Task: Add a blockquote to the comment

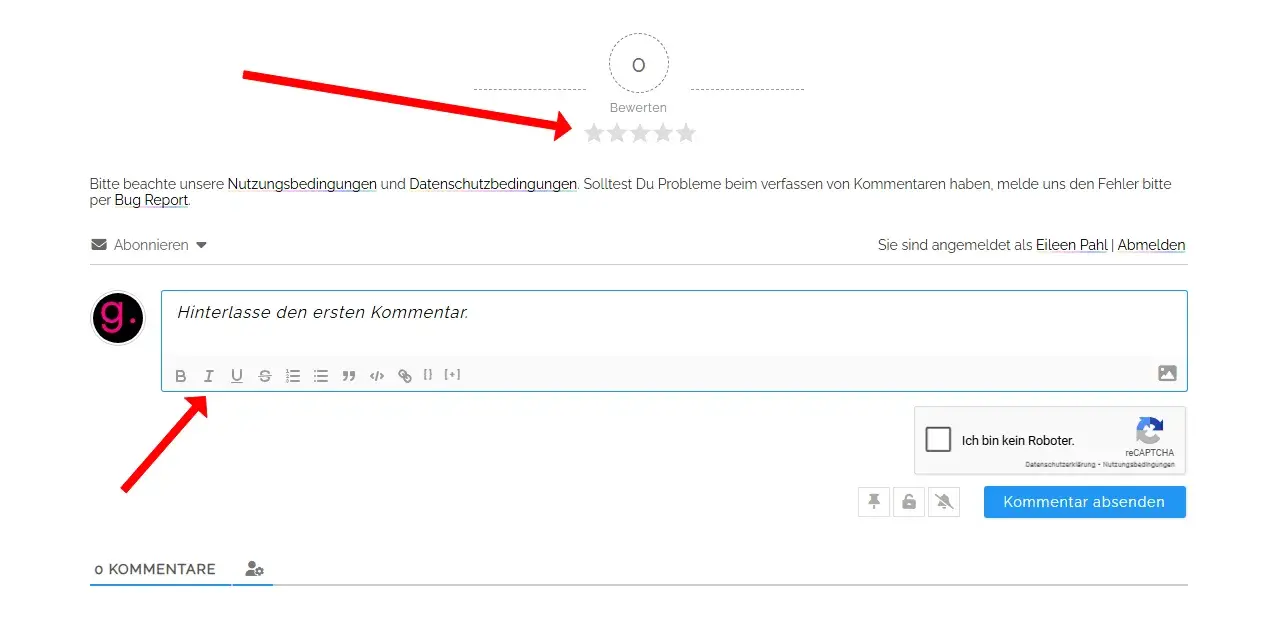Action: [349, 376]
